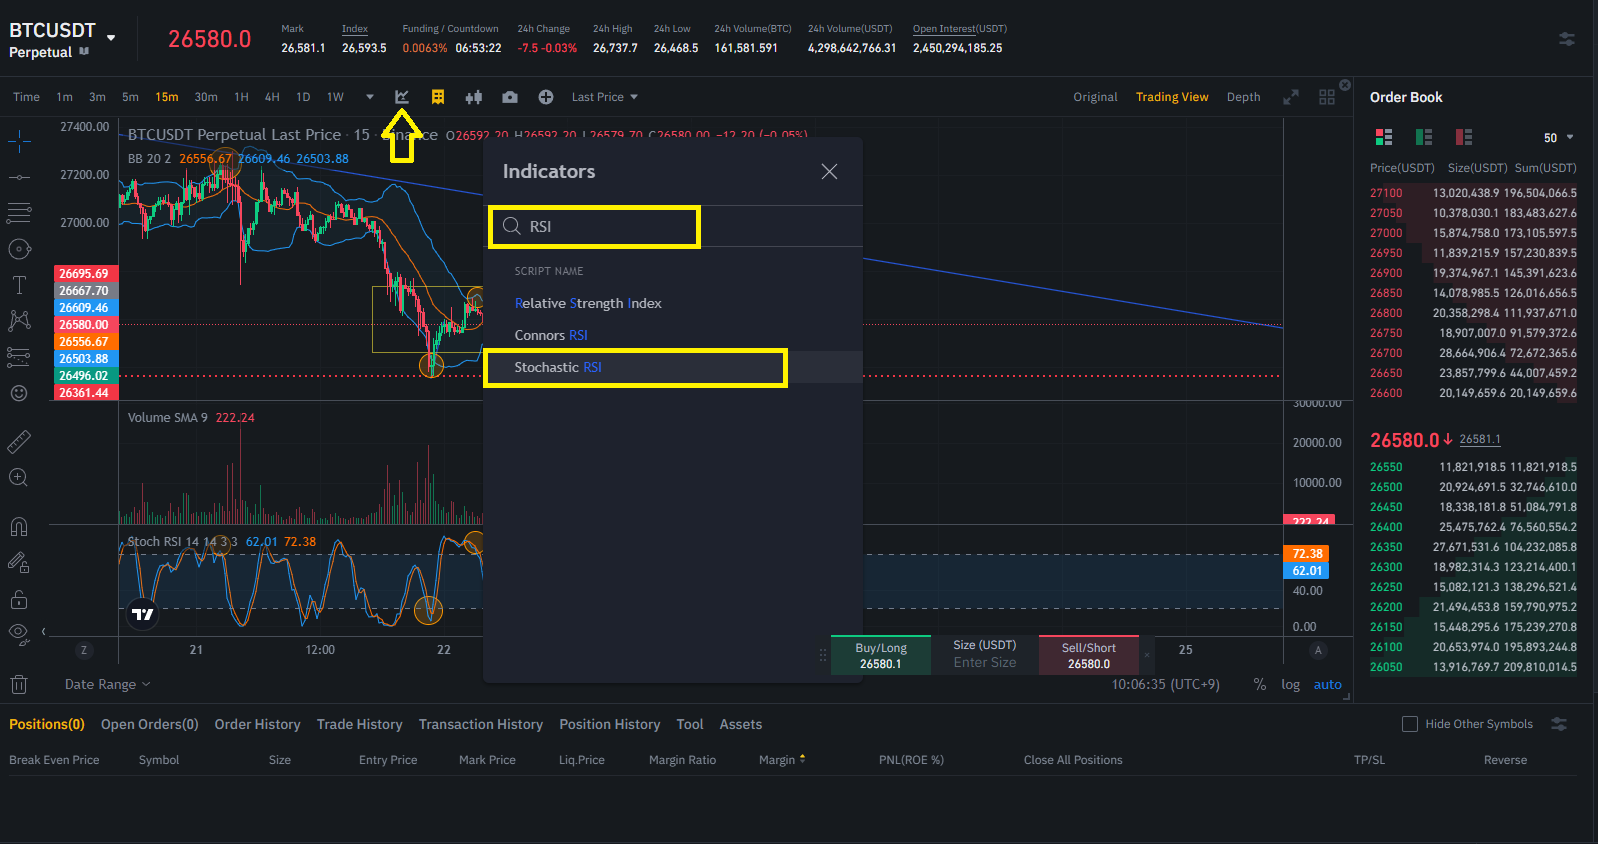Open the candlestick chart style icon

(x=474, y=97)
